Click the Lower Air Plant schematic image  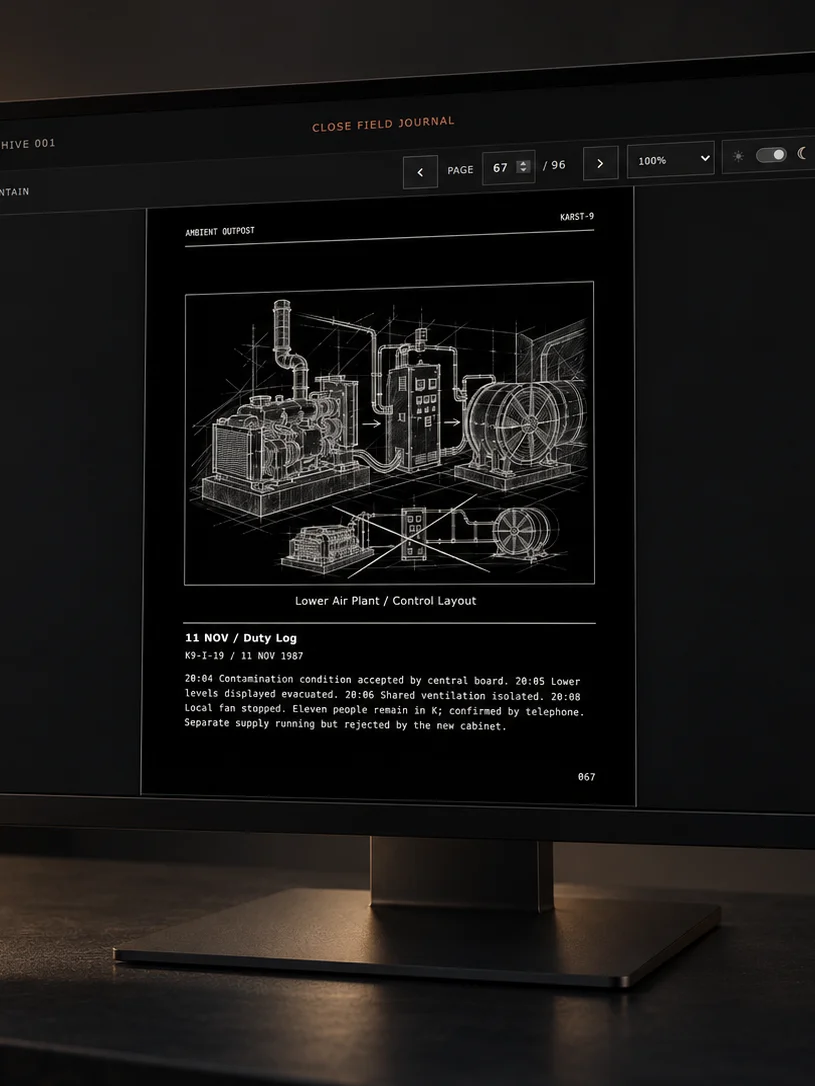[389, 433]
